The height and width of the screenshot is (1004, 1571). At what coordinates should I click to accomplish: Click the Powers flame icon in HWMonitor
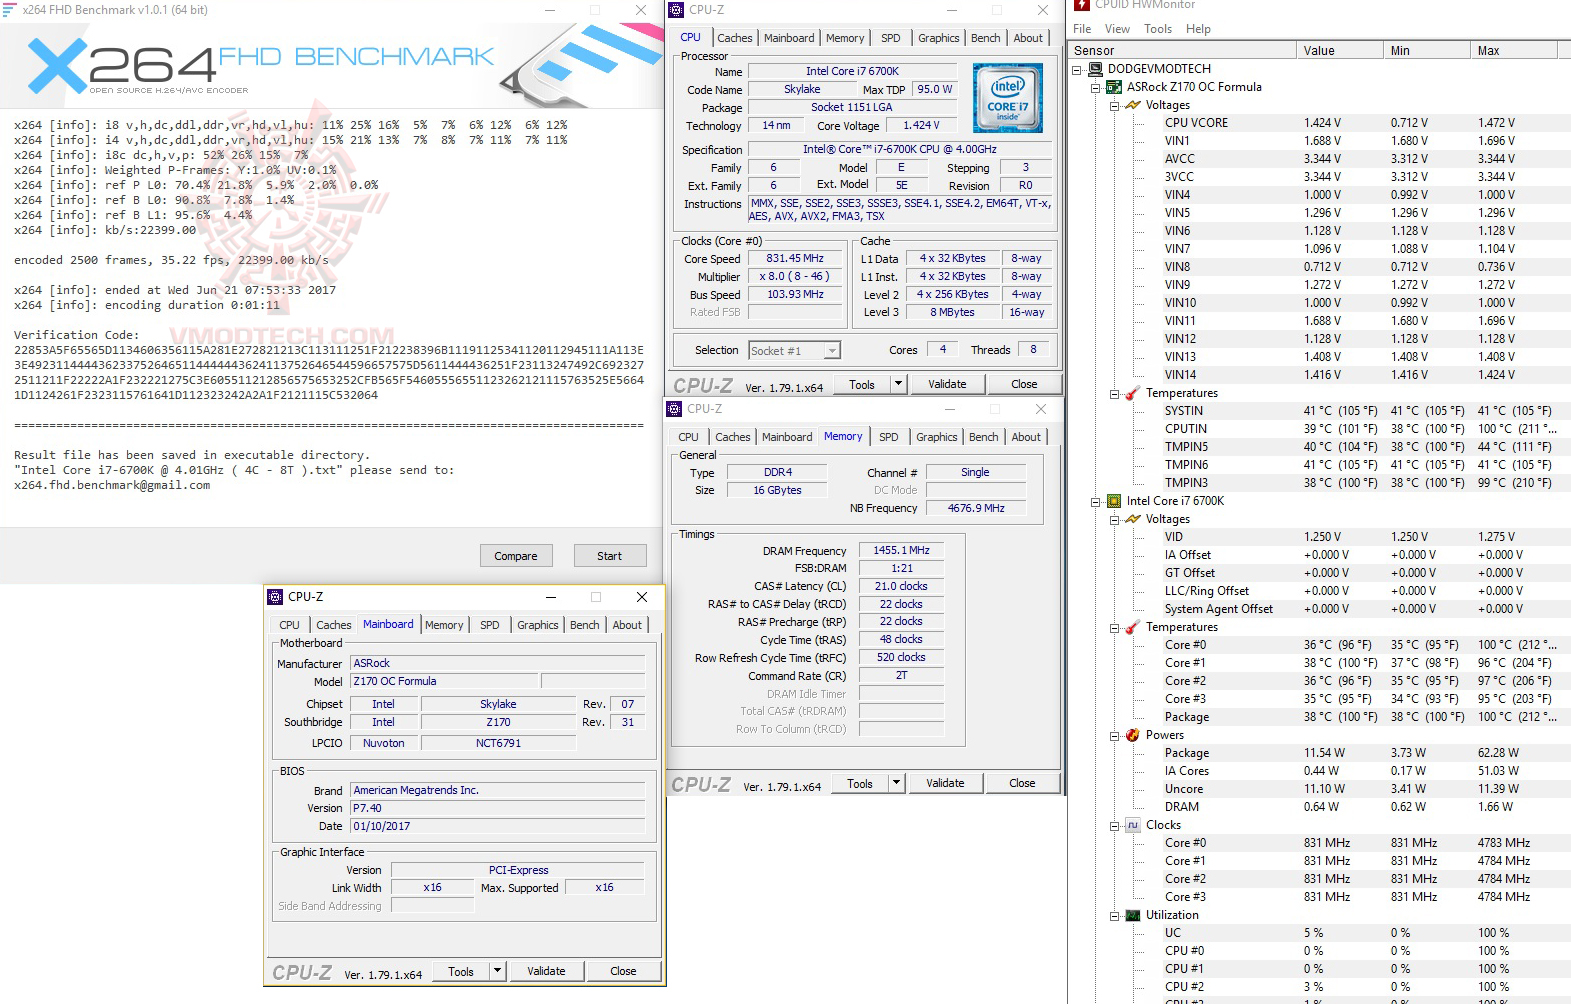[1133, 735]
